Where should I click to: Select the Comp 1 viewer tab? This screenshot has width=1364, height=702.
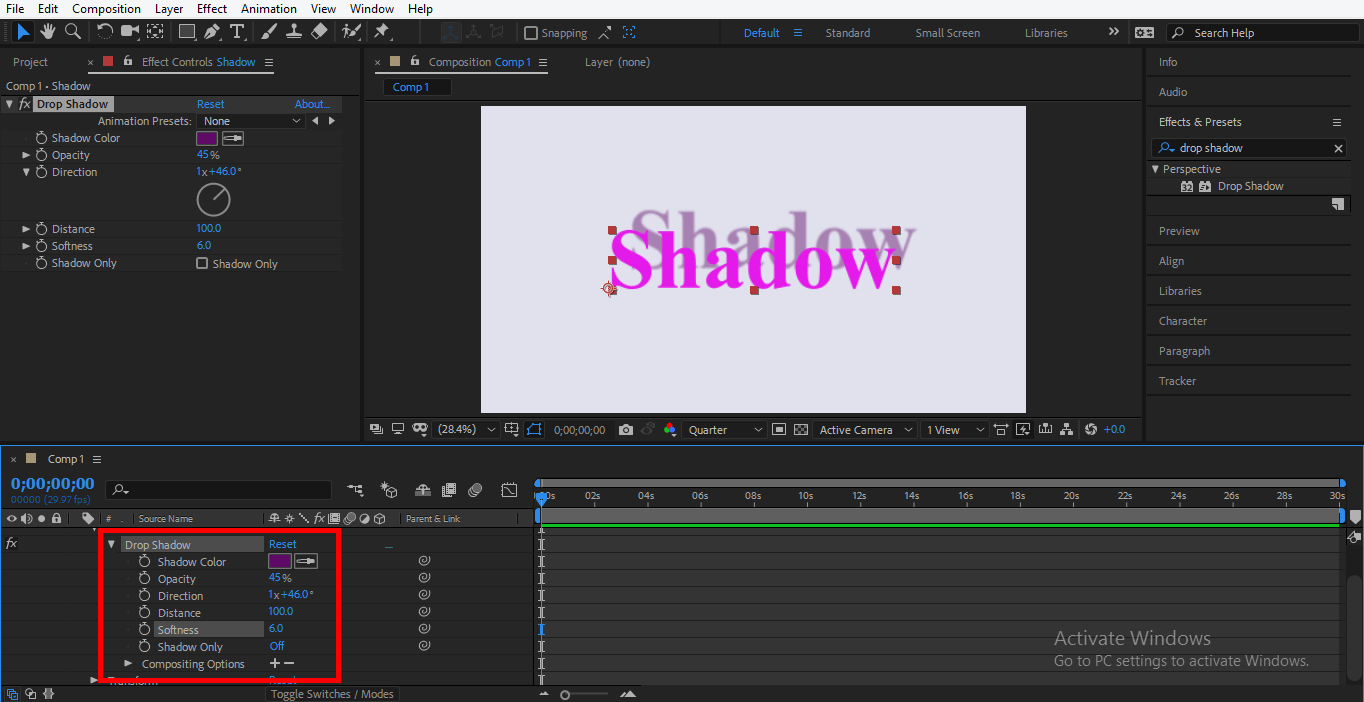(415, 86)
